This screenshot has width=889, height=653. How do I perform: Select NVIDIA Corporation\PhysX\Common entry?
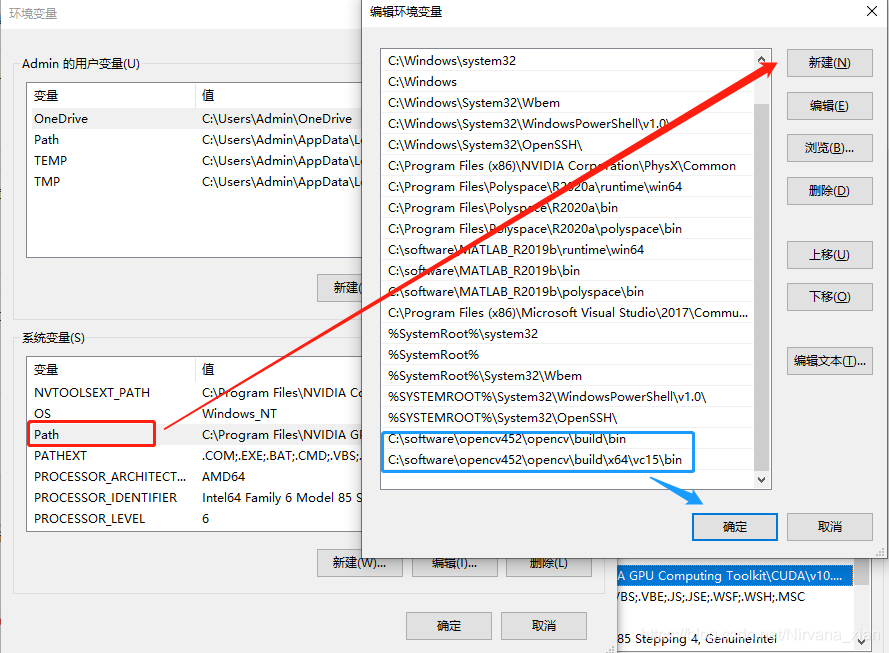pos(568,166)
